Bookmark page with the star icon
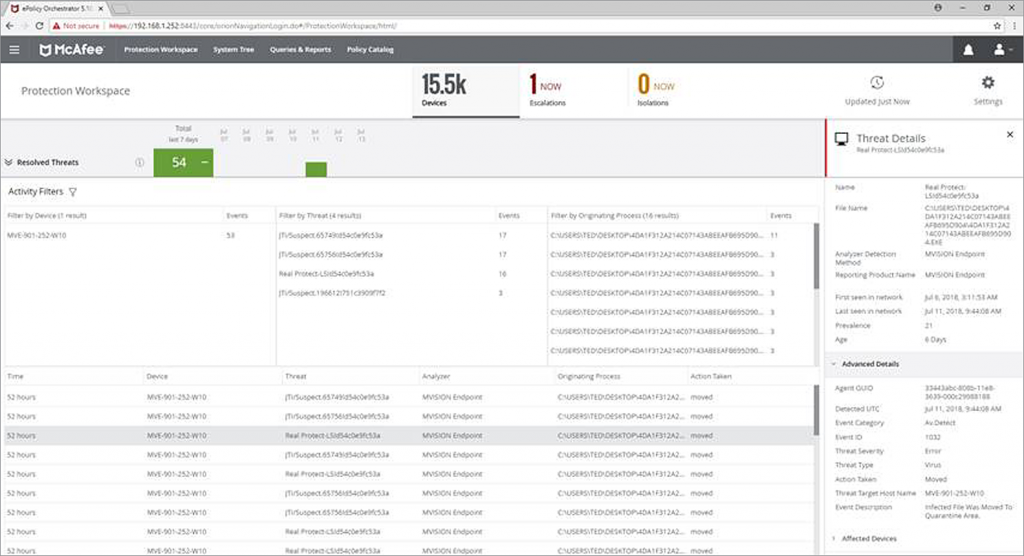 (997, 25)
